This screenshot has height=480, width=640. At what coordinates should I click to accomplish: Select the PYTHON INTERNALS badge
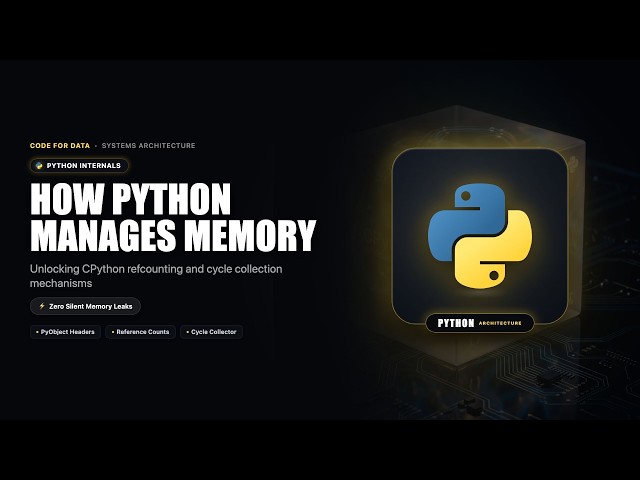click(79, 165)
